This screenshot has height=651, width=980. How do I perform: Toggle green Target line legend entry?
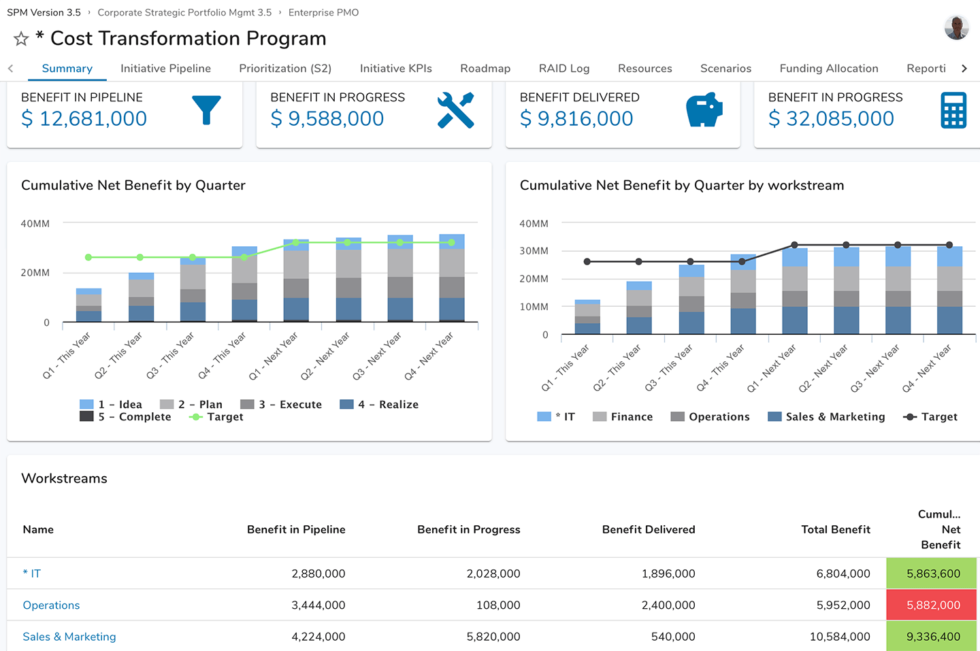pyautogui.click(x=216, y=417)
